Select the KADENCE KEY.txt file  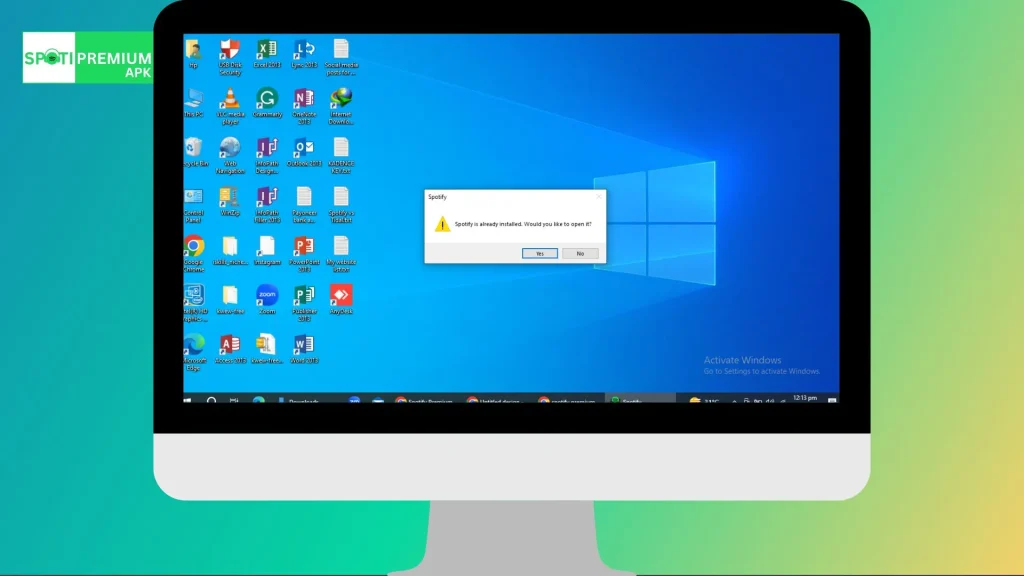(x=341, y=155)
